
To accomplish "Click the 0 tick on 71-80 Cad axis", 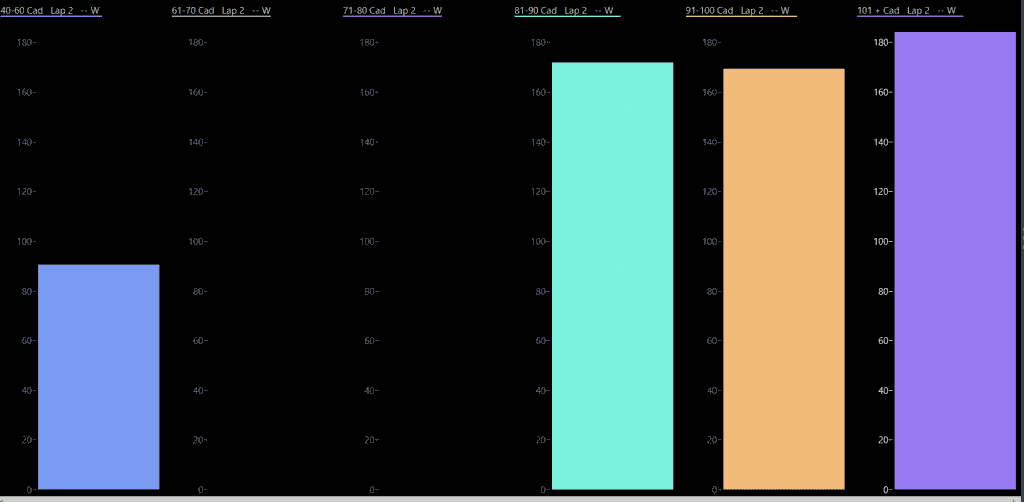I will click(x=373, y=490).
